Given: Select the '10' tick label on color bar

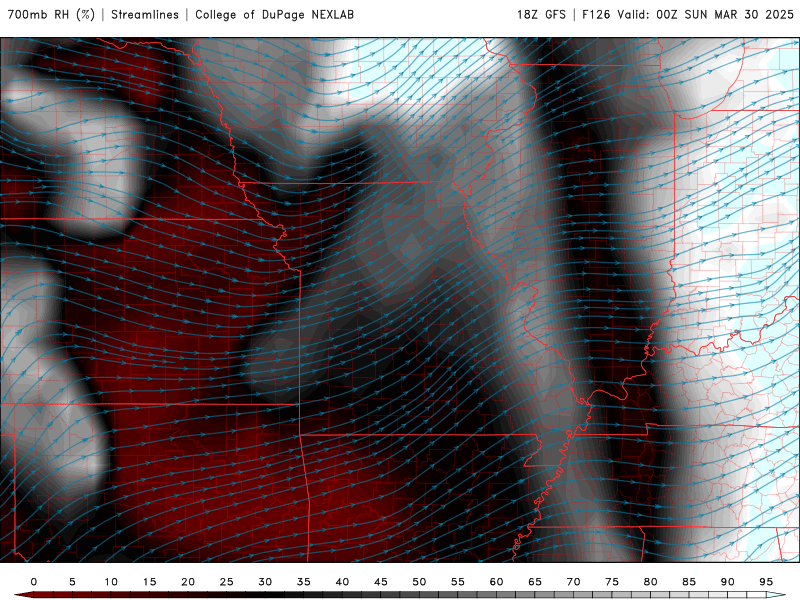Looking at the screenshot, I should point(111,582).
